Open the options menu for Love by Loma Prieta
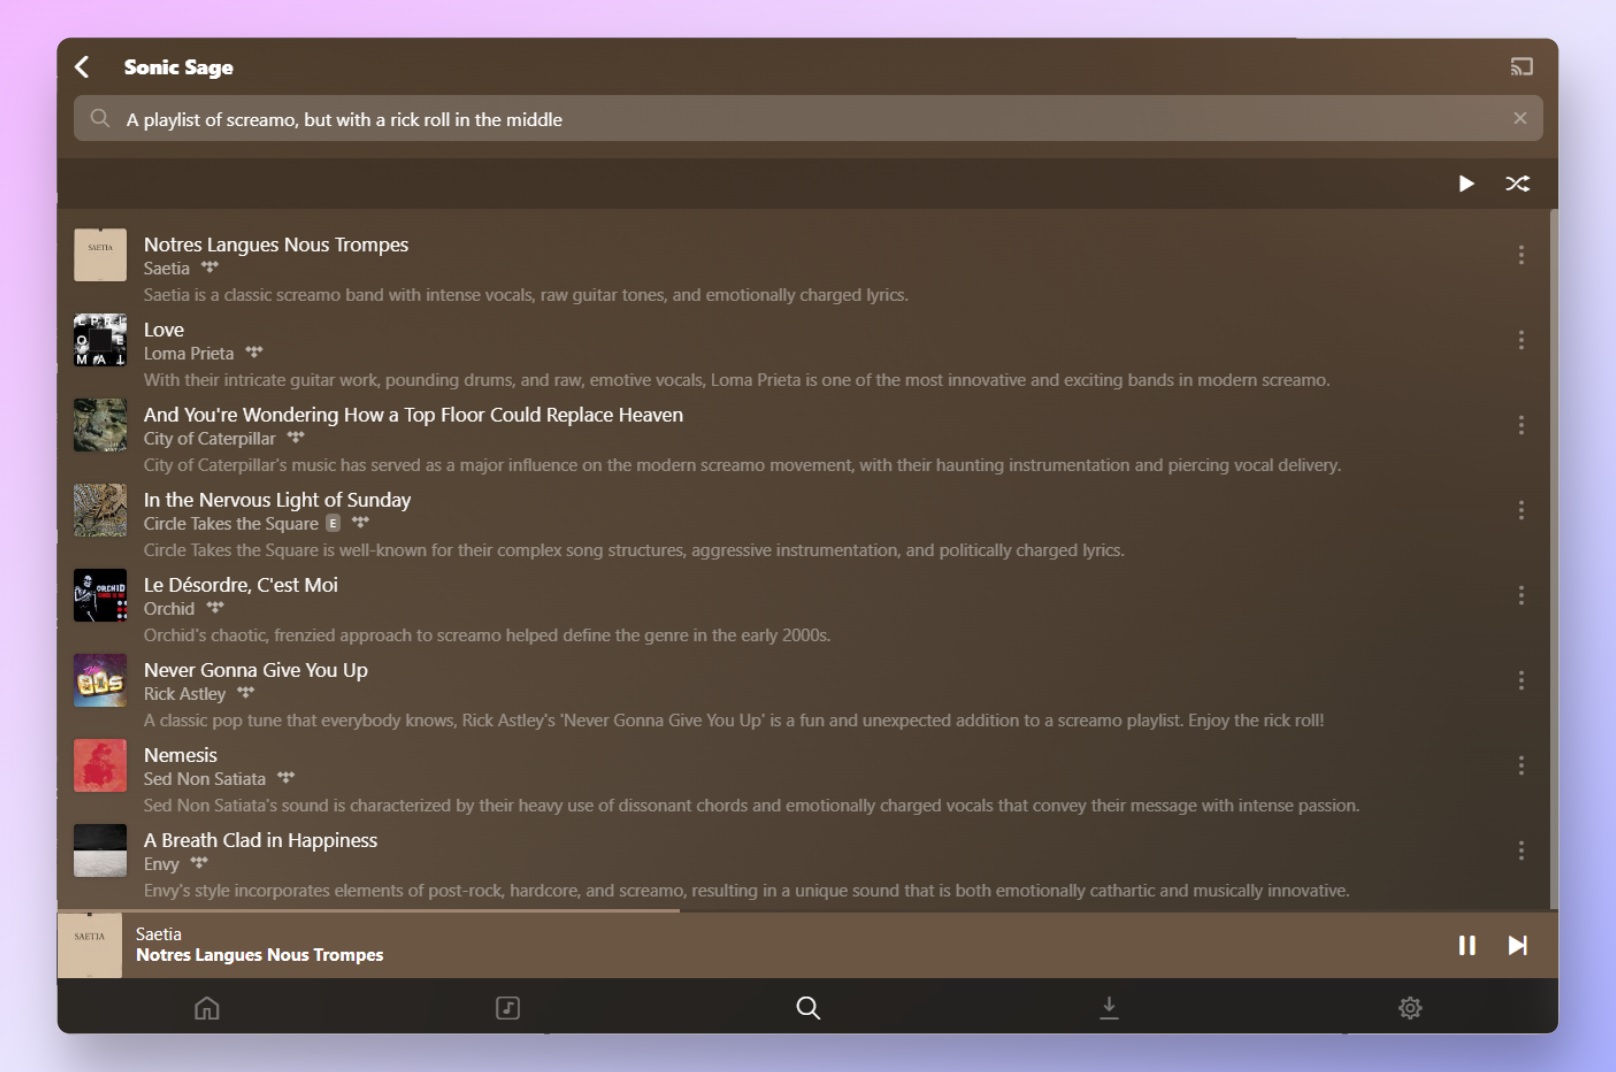The width and height of the screenshot is (1616, 1072). pos(1521,340)
